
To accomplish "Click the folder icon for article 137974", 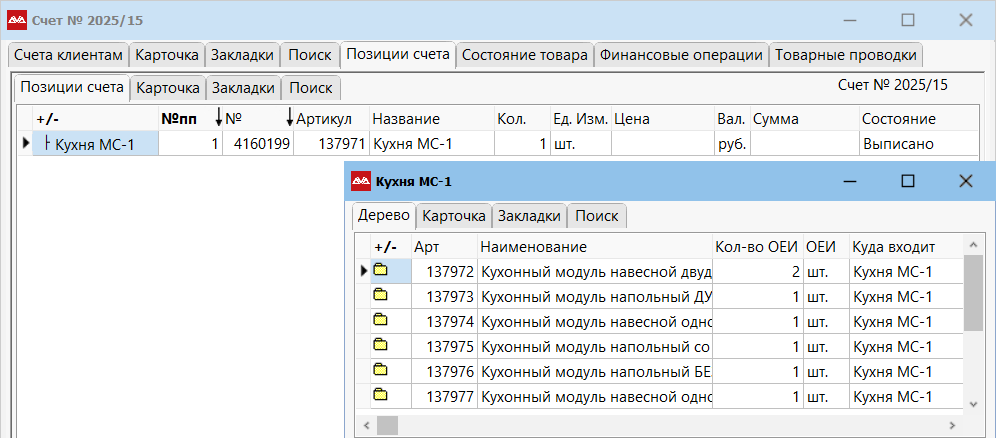I will point(380,320).
